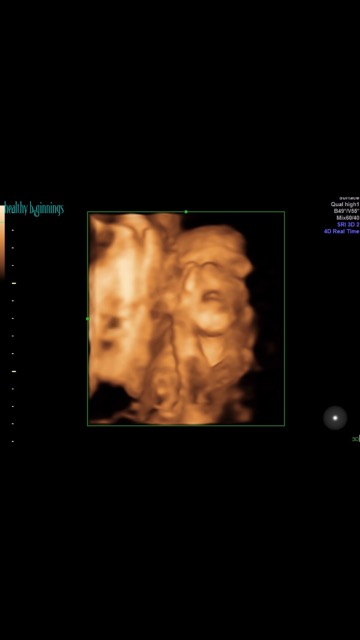Select the 4D Real Time mode label
Screen dimensions: 360x640
342,231
